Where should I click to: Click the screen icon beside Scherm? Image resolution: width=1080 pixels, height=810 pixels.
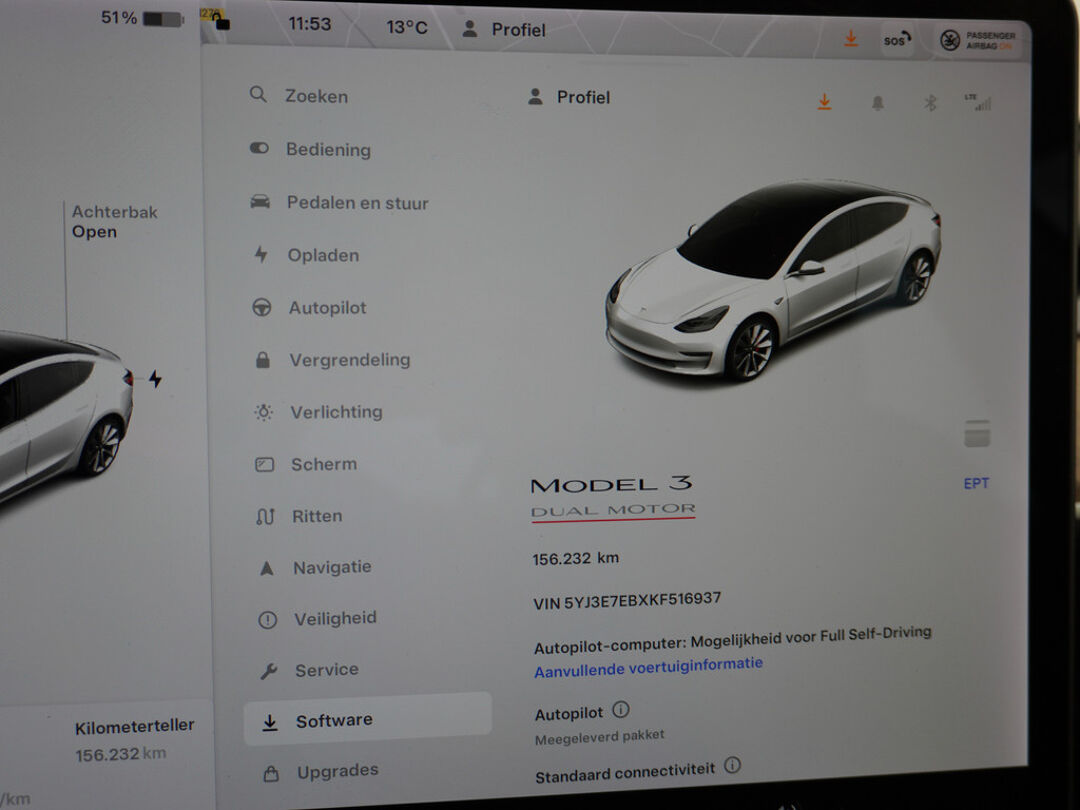click(264, 465)
